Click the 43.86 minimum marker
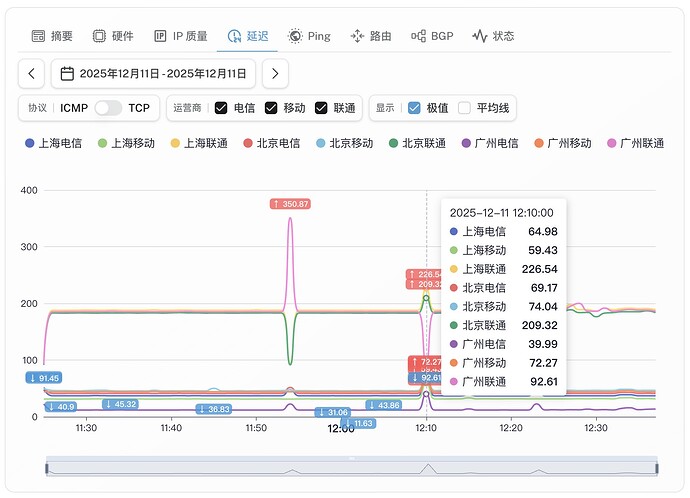The width and height of the screenshot is (690, 498). pos(383,405)
